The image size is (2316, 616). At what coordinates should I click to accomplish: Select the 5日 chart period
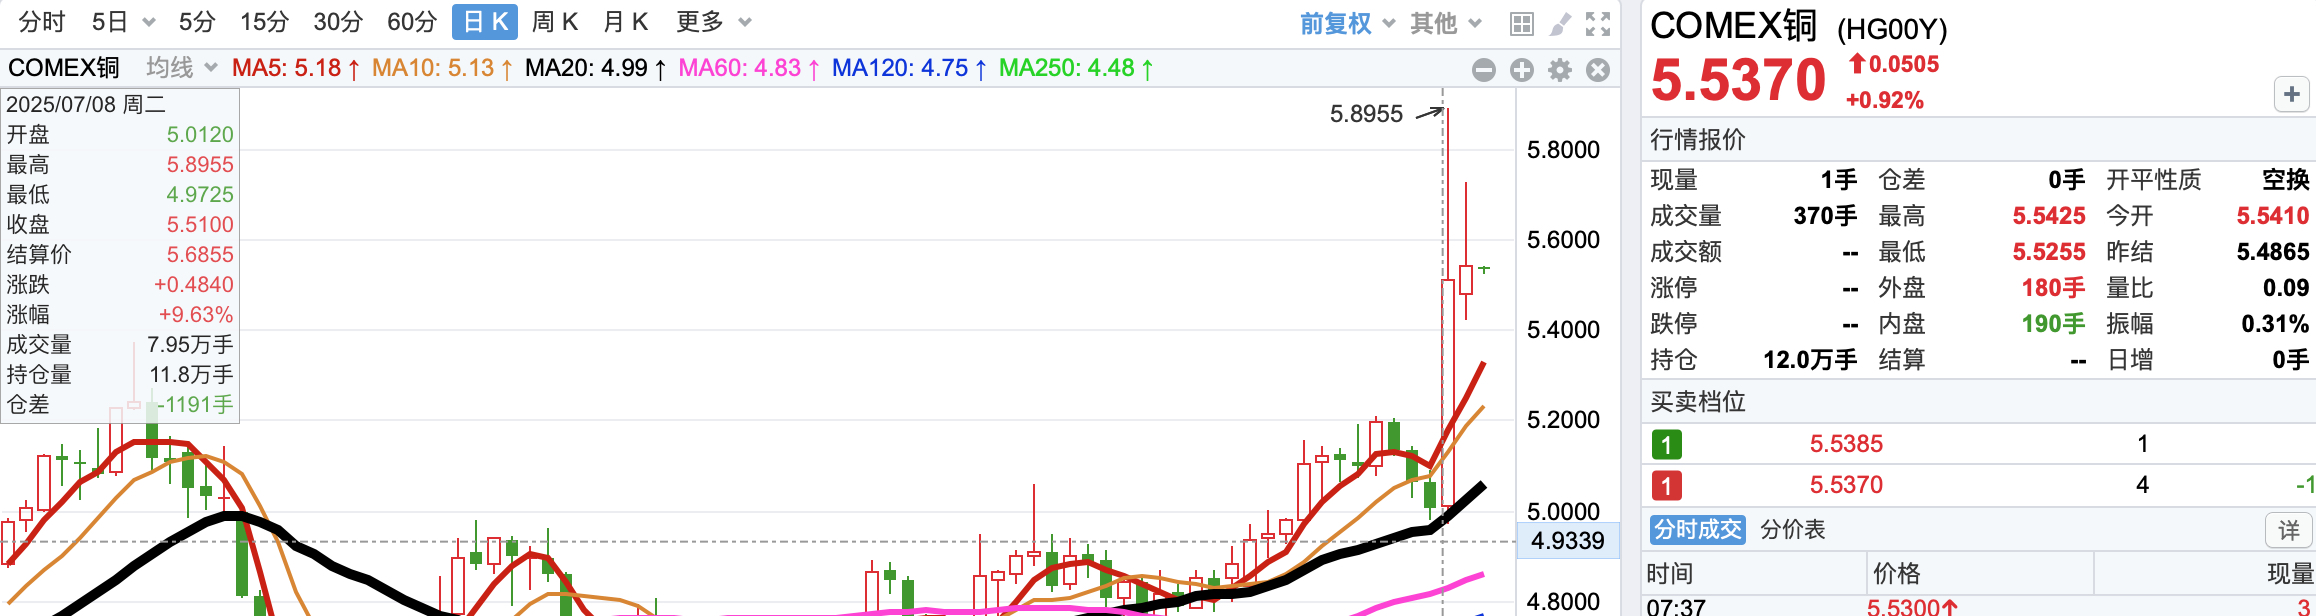coord(110,22)
